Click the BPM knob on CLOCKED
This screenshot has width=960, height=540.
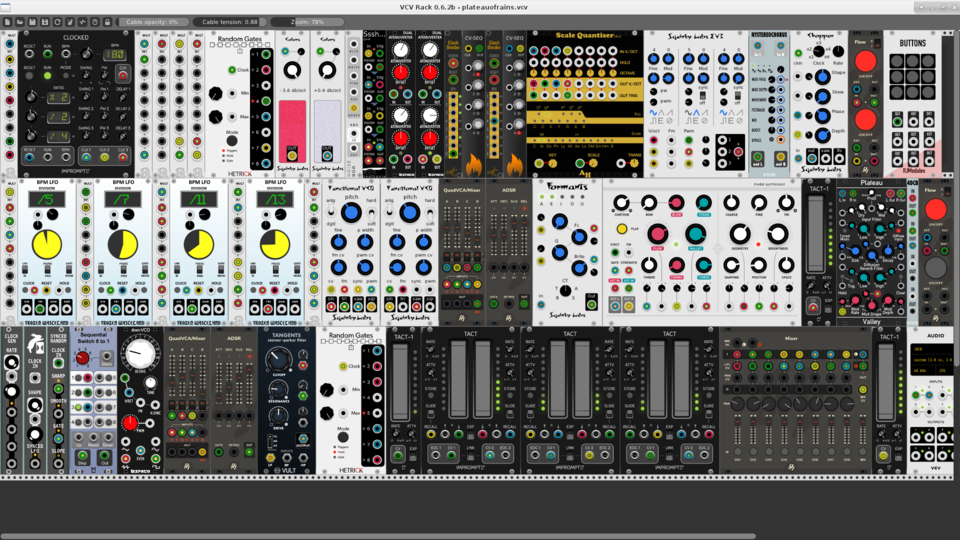pyautogui.click(x=87, y=54)
